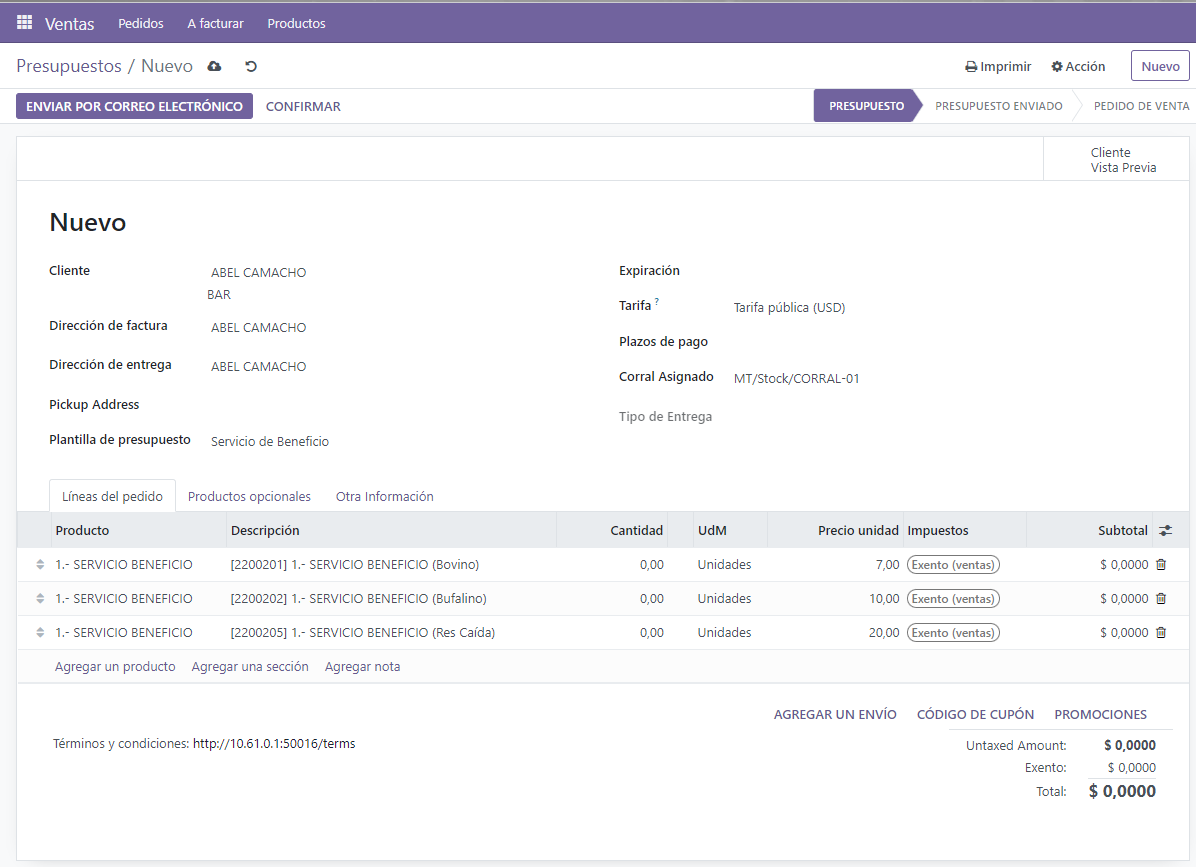Click the Tarifa help question mark

[x=657, y=301]
